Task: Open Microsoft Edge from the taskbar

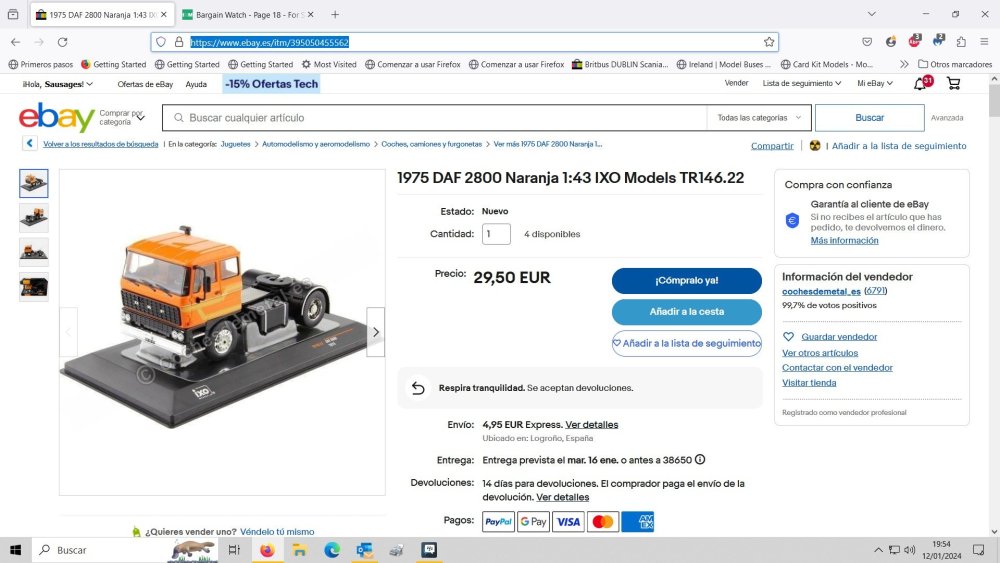Action: (332, 550)
